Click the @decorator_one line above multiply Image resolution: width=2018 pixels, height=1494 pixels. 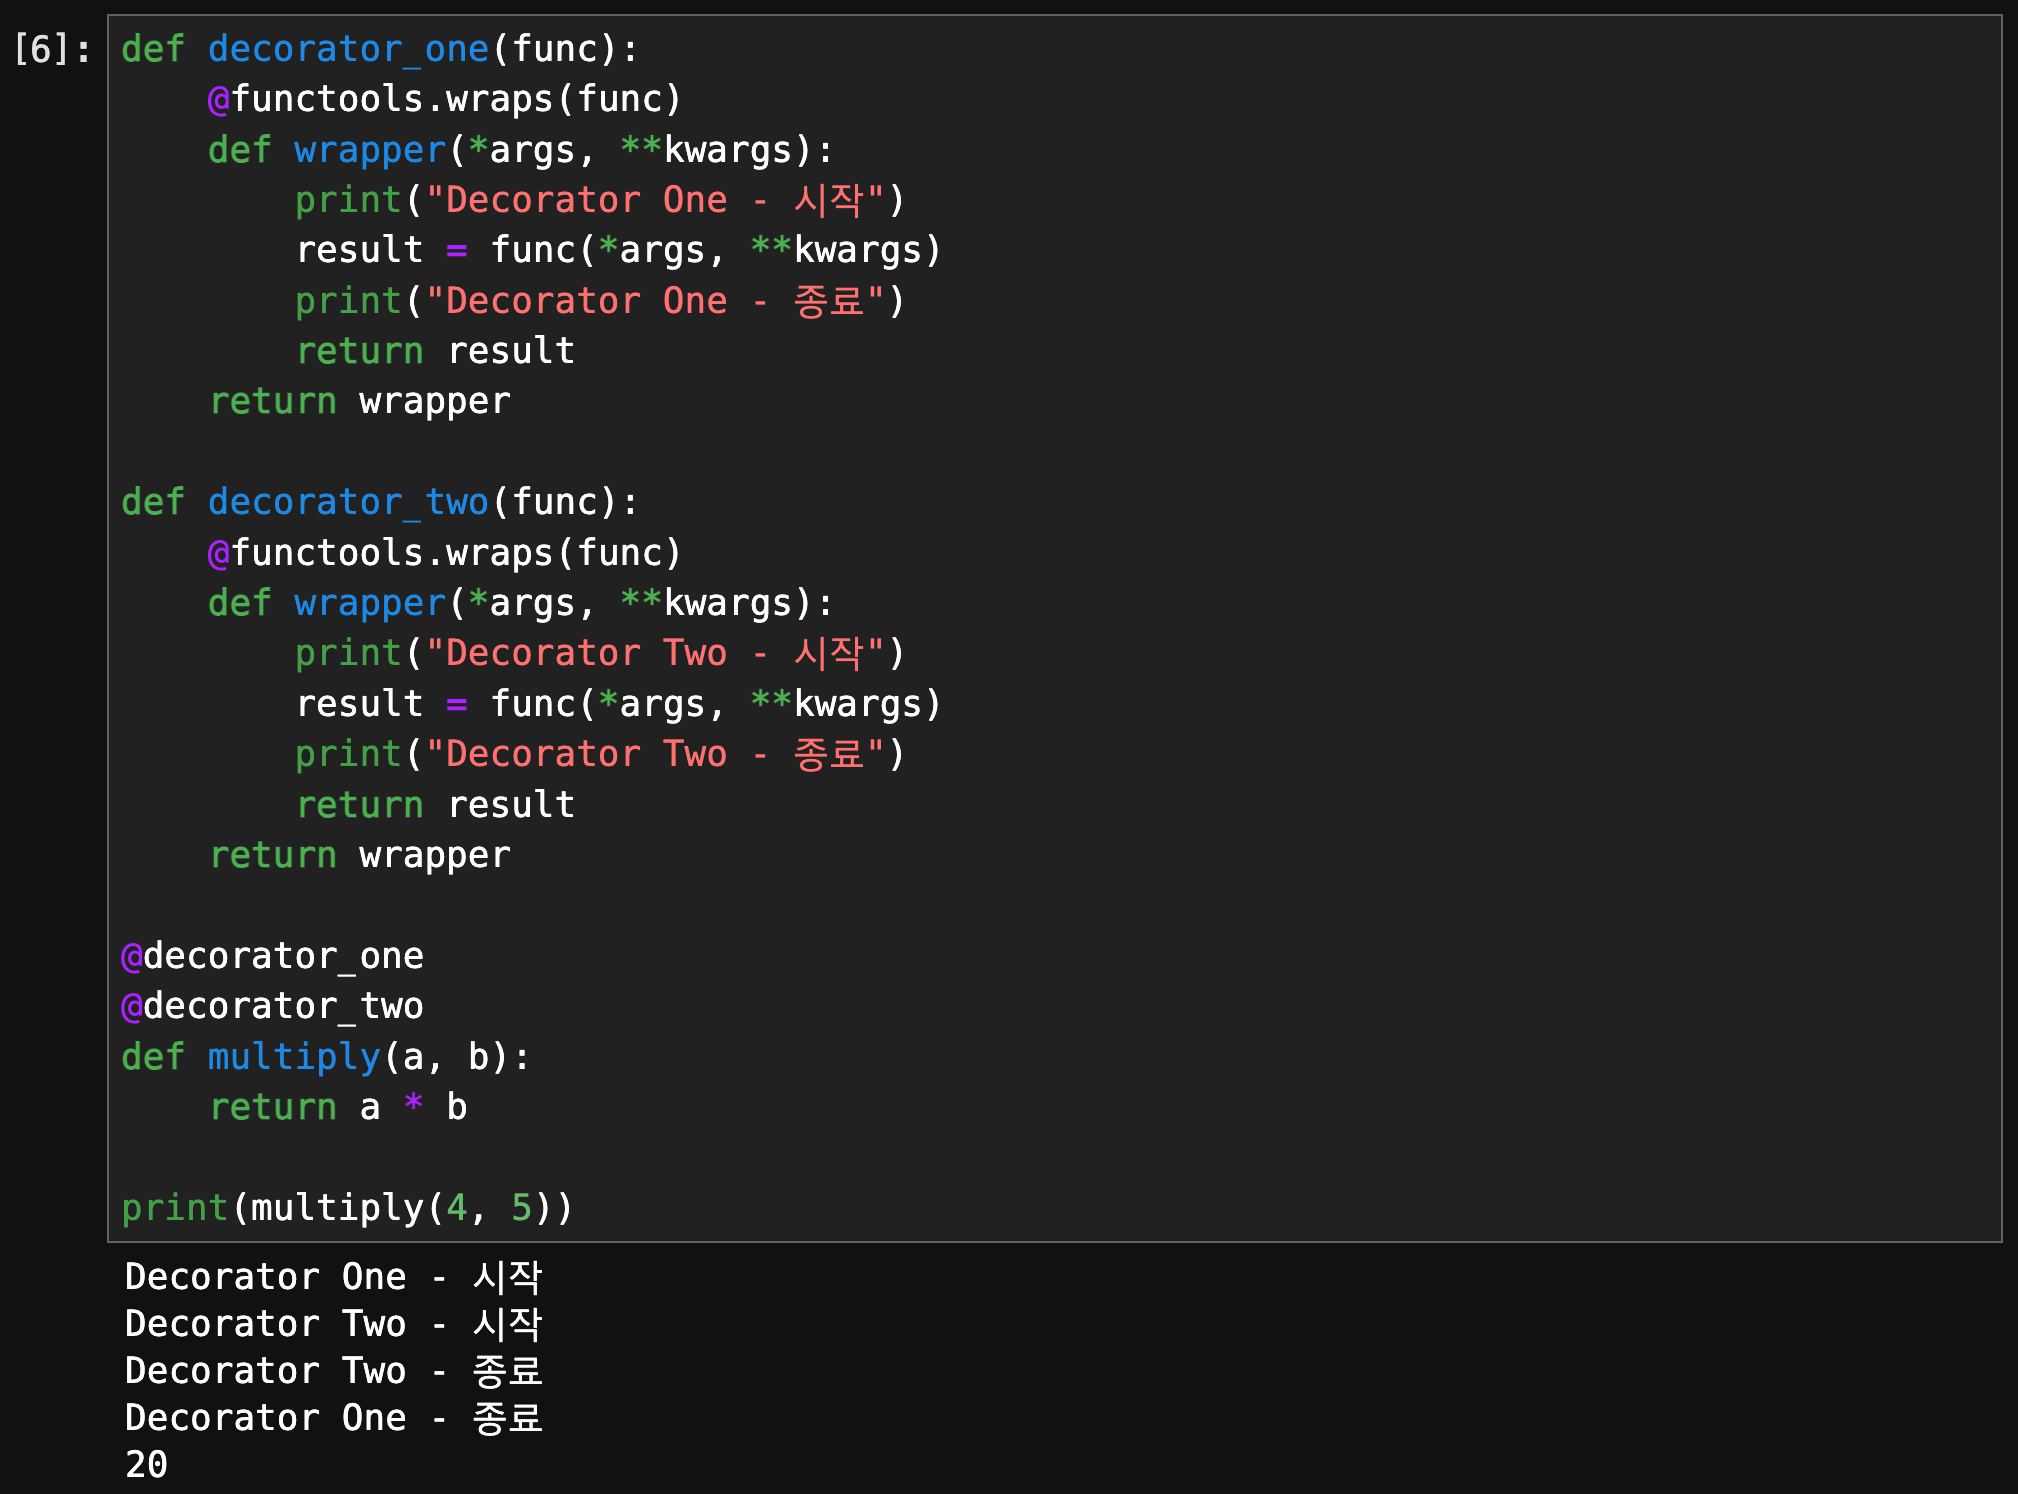[273, 956]
